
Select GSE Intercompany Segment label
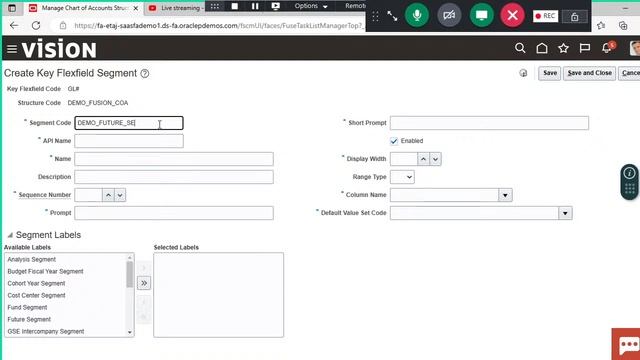pyautogui.click(x=46, y=331)
